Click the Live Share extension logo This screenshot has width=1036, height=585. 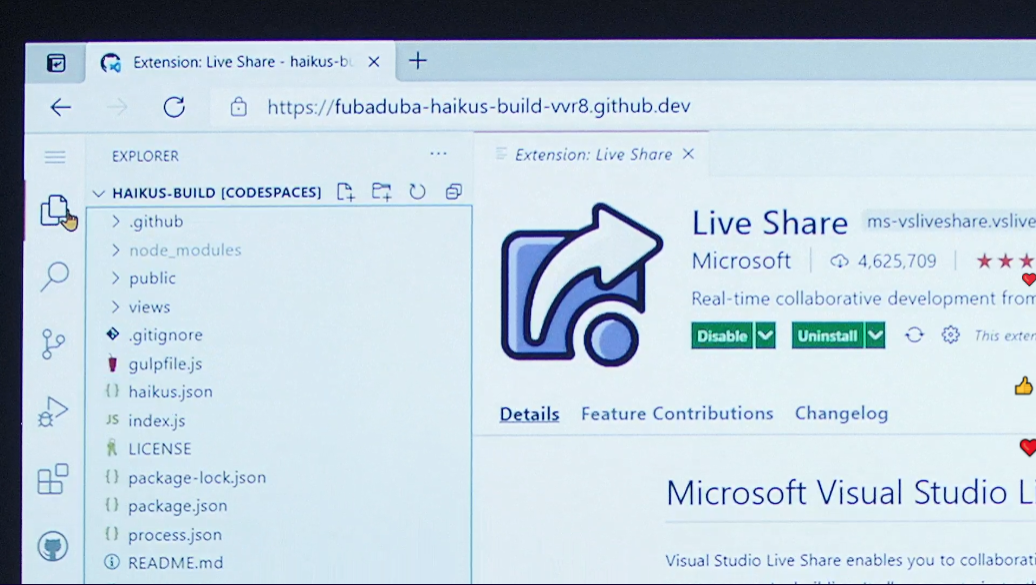pyautogui.click(x=581, y=285)
